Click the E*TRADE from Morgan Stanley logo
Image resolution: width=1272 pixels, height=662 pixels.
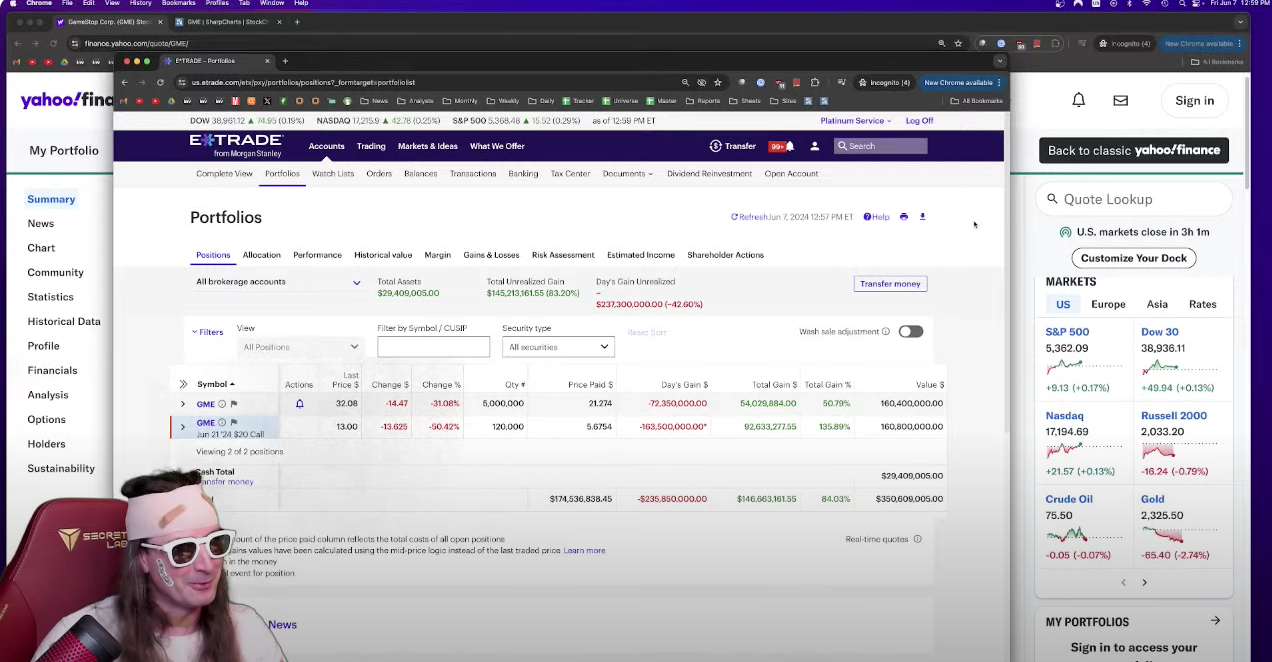click(x=236, y=146)
